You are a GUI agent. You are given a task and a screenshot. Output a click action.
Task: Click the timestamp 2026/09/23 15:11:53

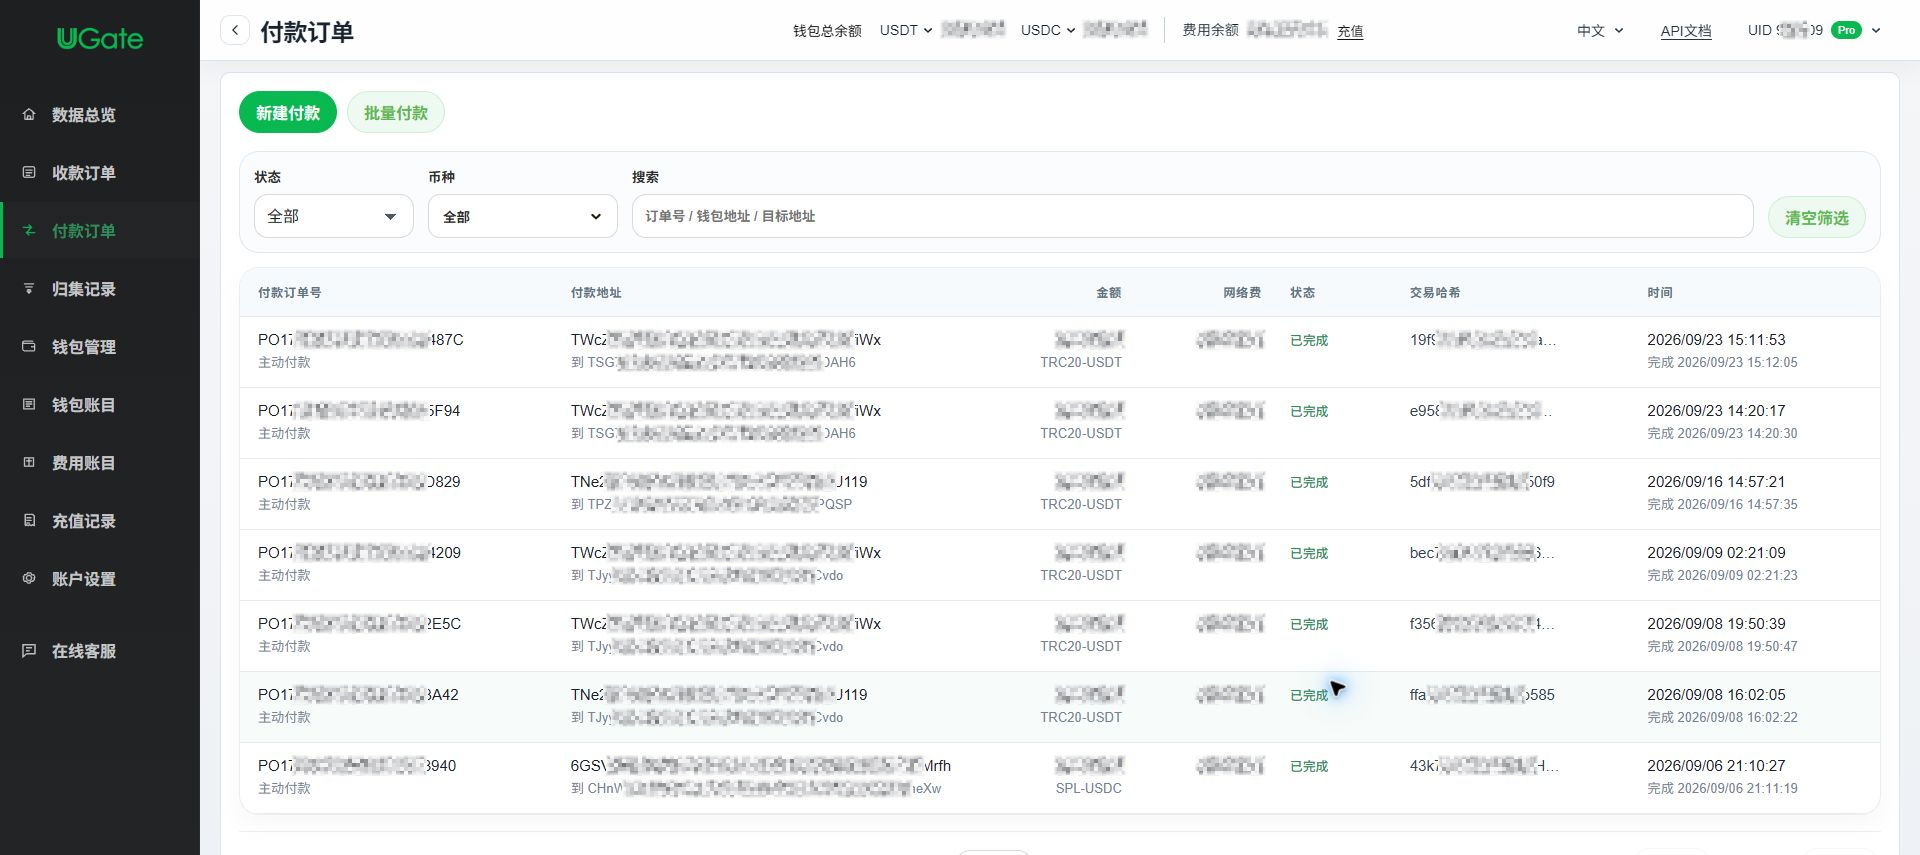point(1716,340)
